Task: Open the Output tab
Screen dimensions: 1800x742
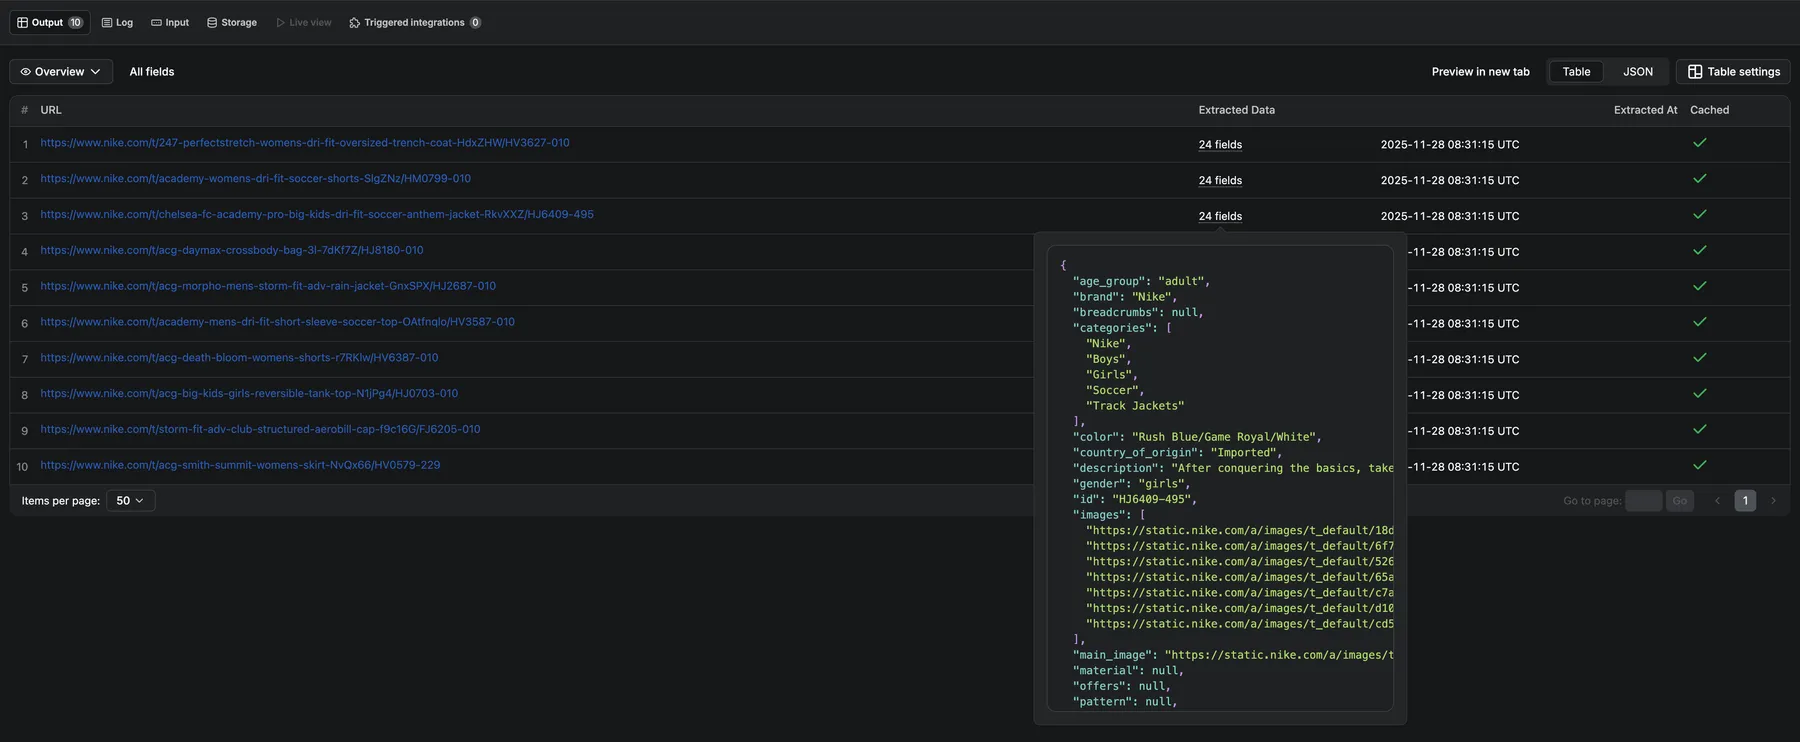Action: pos(50,22)
